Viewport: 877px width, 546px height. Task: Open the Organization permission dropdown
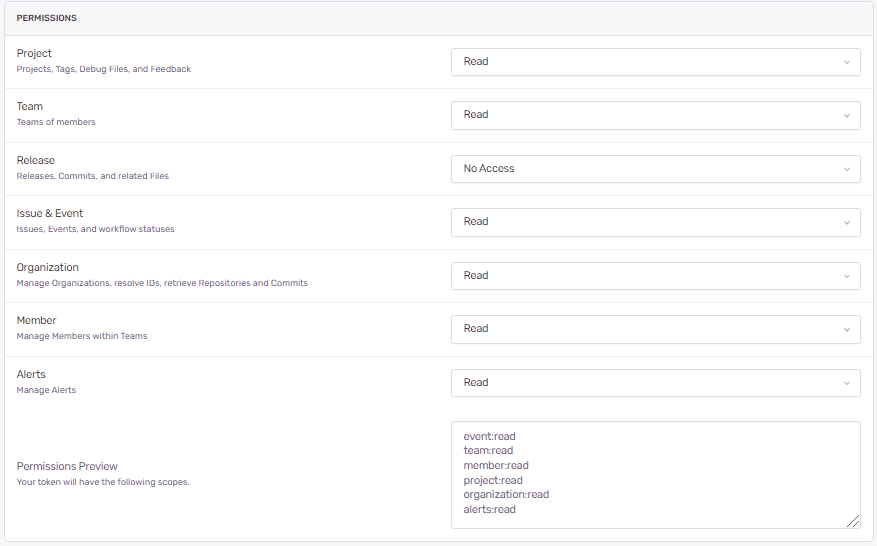point(656,276)
